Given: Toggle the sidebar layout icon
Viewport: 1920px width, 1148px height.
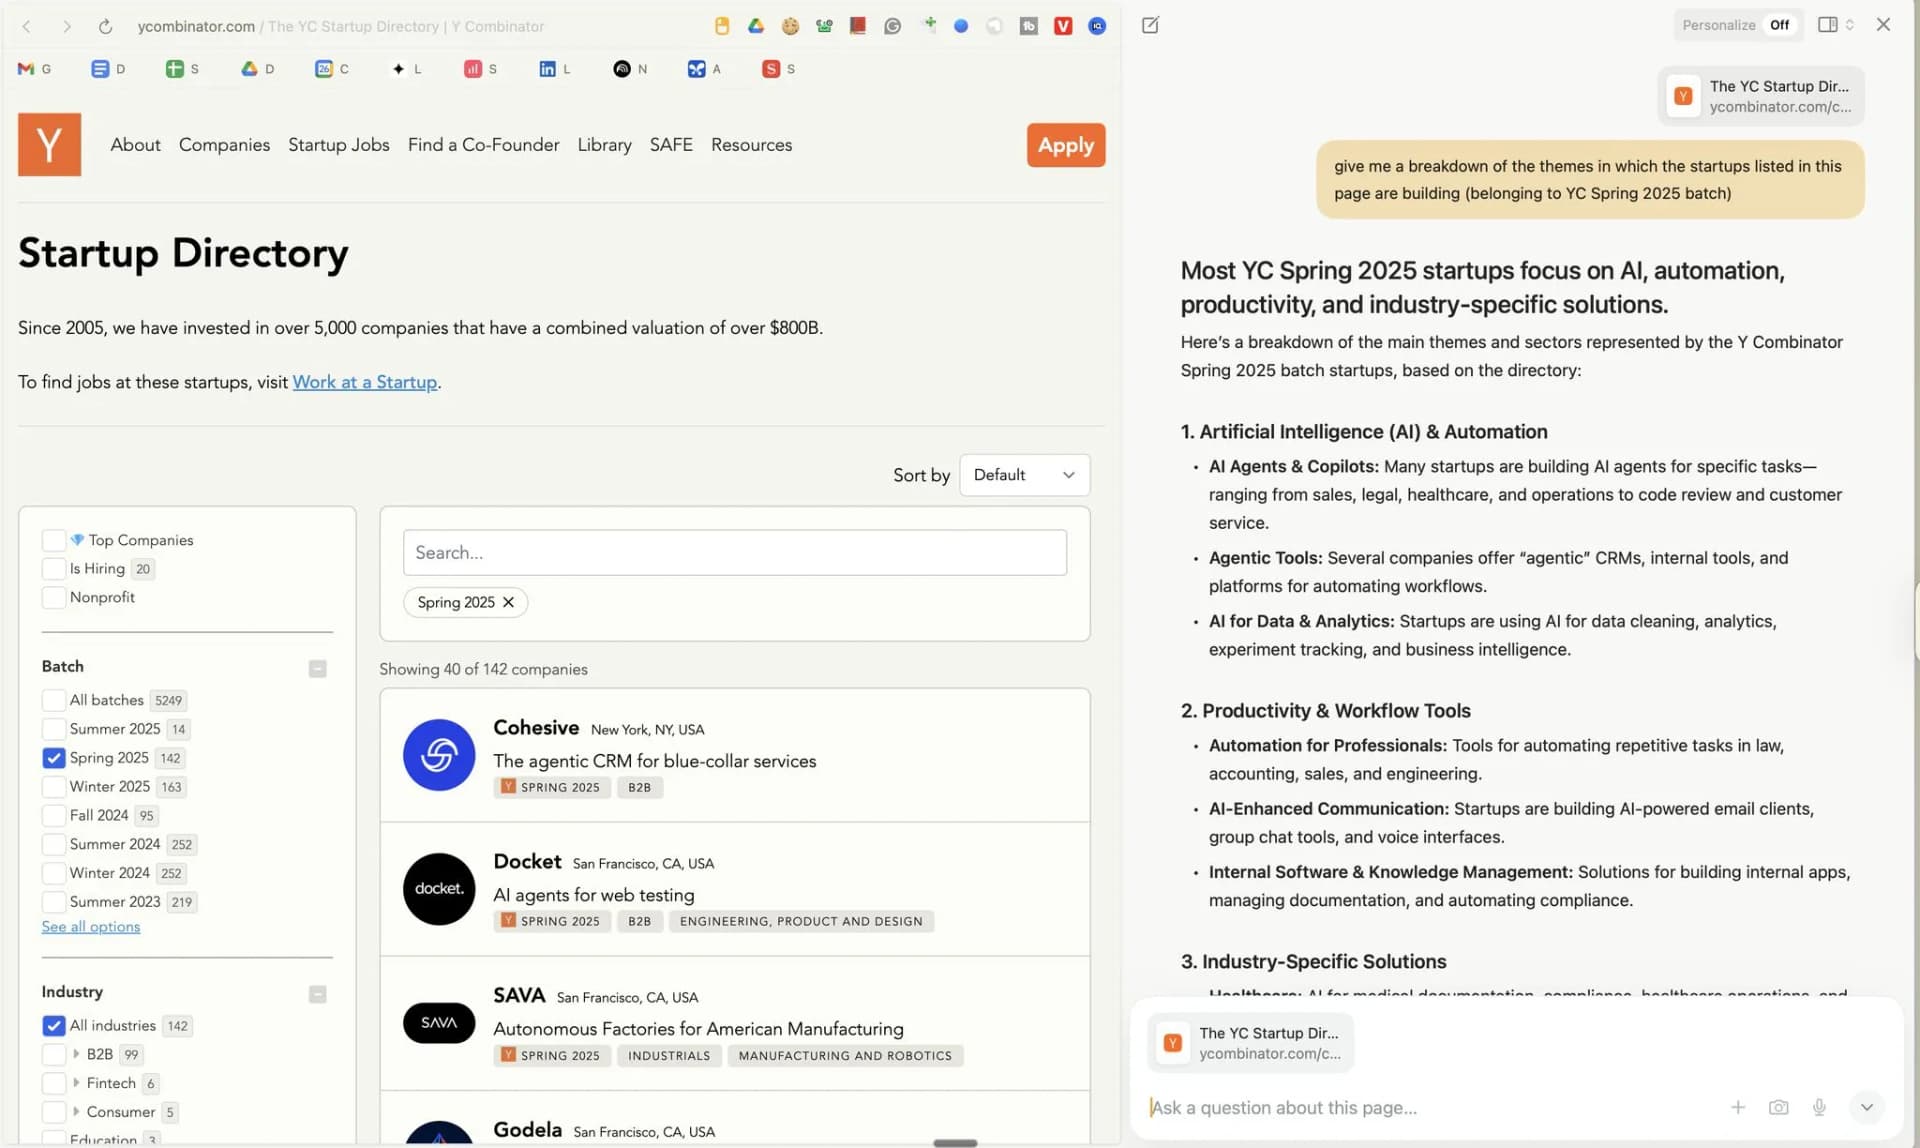Looking at the screenshot, I should pos(1830,25).
